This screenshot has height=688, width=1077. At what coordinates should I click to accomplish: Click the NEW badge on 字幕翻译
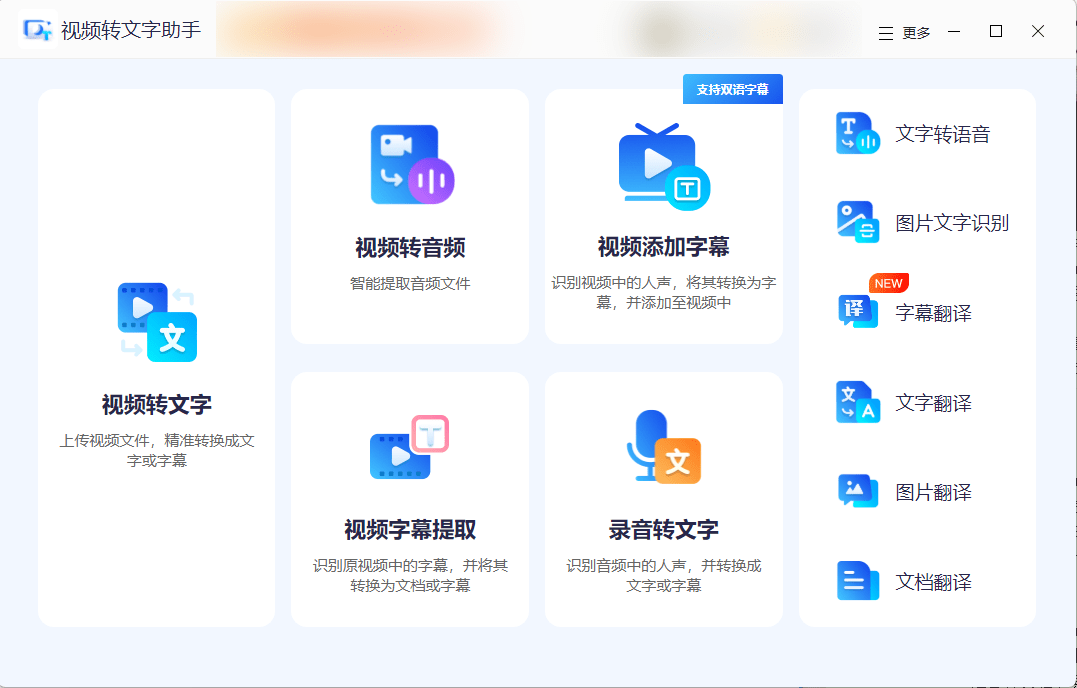pyautogui.click(x=886, y=283)
